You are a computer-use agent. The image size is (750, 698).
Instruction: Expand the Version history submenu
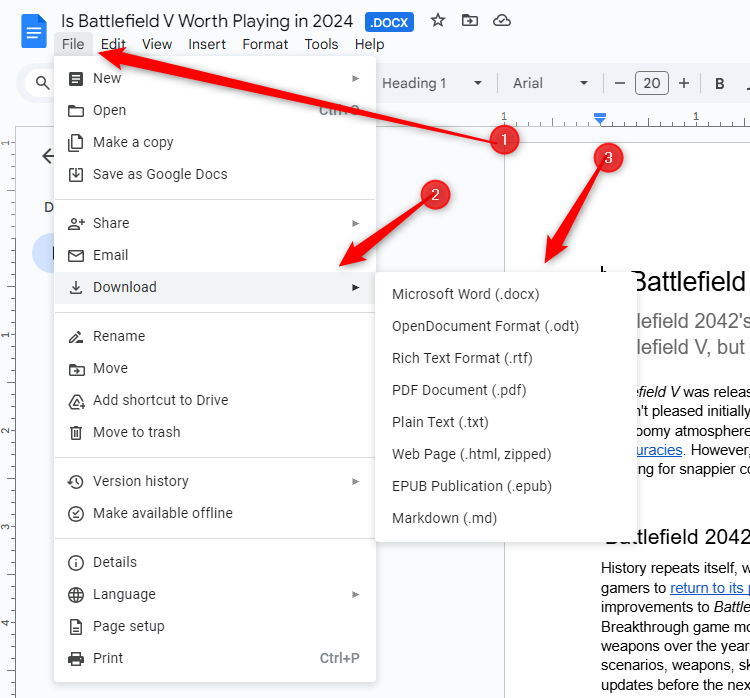coord(215,481)
